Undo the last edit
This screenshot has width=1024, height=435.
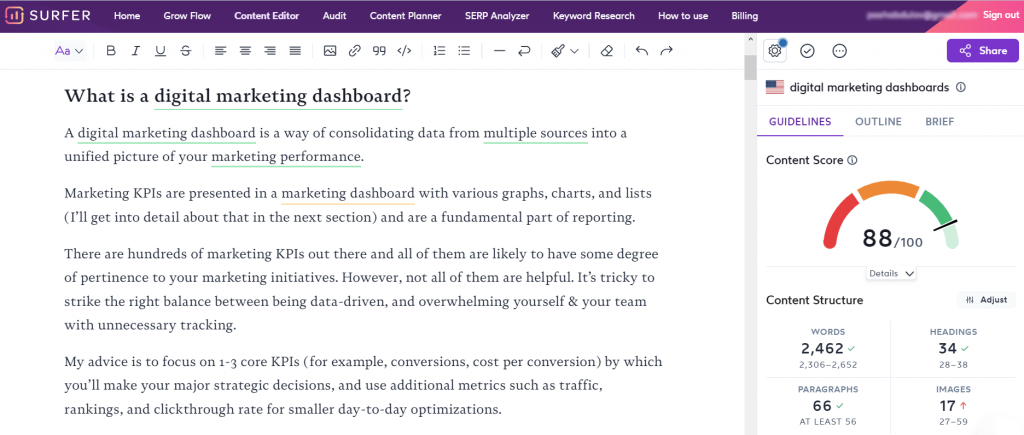pos(642,51)
